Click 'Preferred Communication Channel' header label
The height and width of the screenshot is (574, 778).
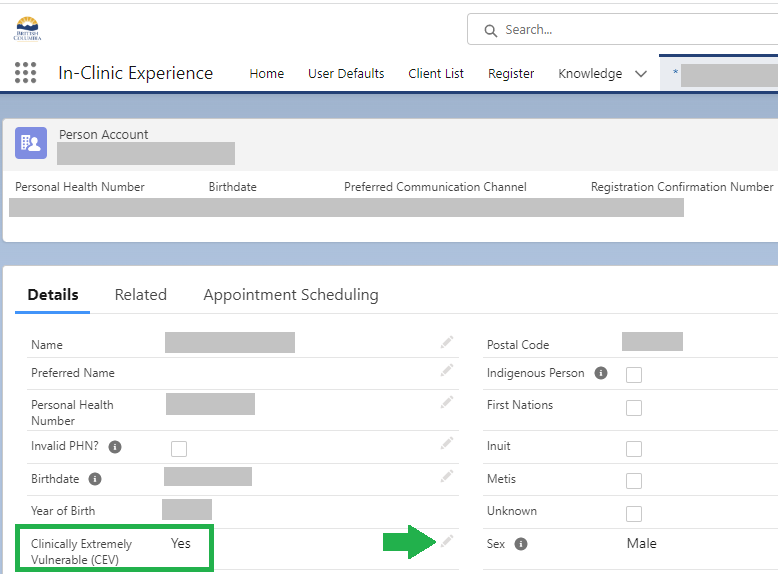[435, 187]
